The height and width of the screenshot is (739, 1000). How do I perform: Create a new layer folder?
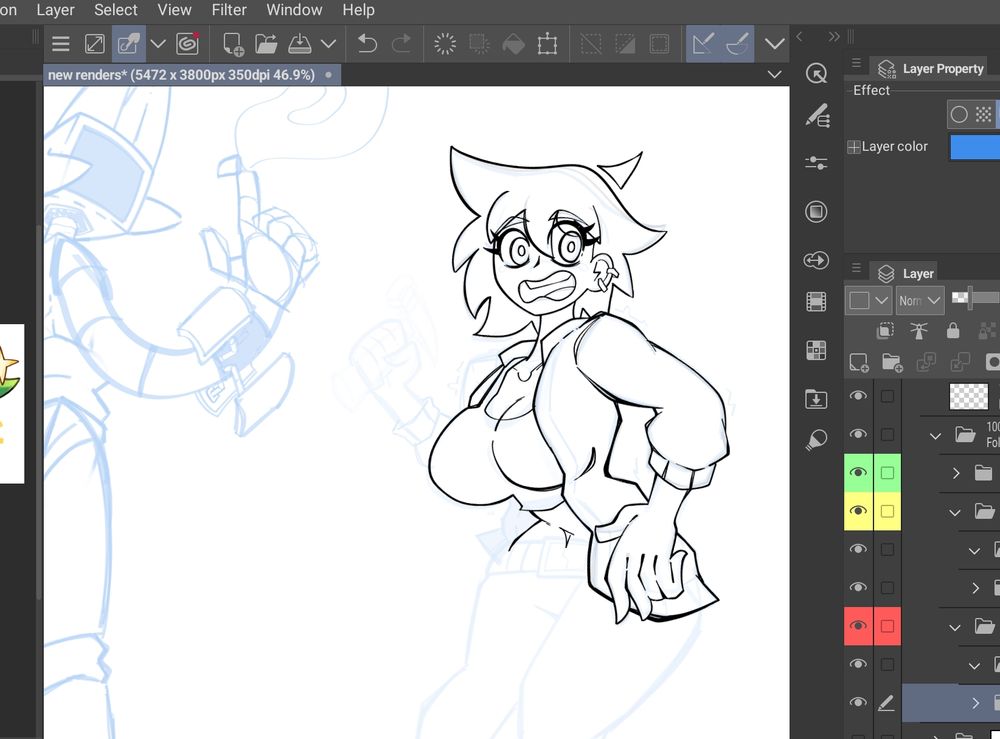[x=892, y=363]
